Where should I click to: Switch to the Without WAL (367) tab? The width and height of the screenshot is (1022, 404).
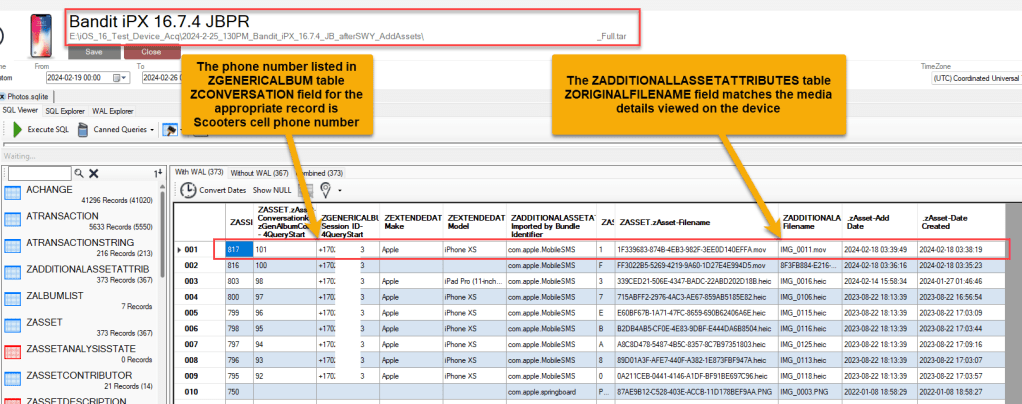(253, 171)
